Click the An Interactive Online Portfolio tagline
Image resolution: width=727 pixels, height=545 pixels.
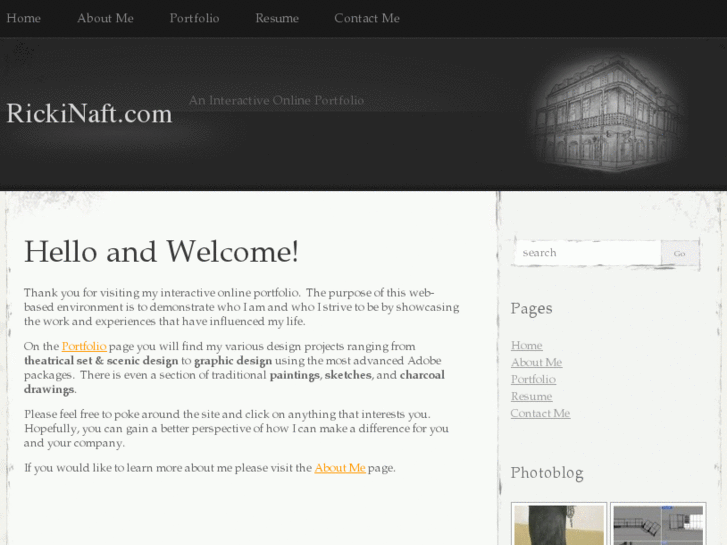tap(276, 100)
